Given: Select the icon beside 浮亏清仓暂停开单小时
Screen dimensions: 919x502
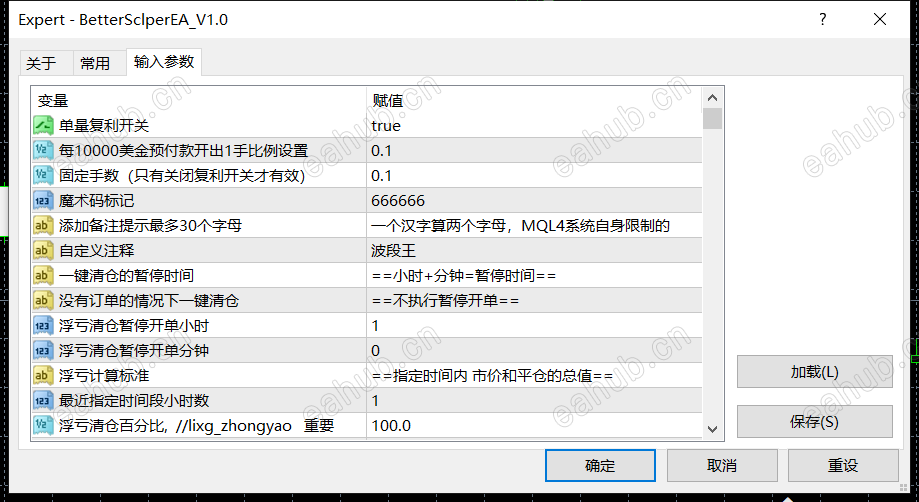Looking at the screenshot, I should click(43, 326).
